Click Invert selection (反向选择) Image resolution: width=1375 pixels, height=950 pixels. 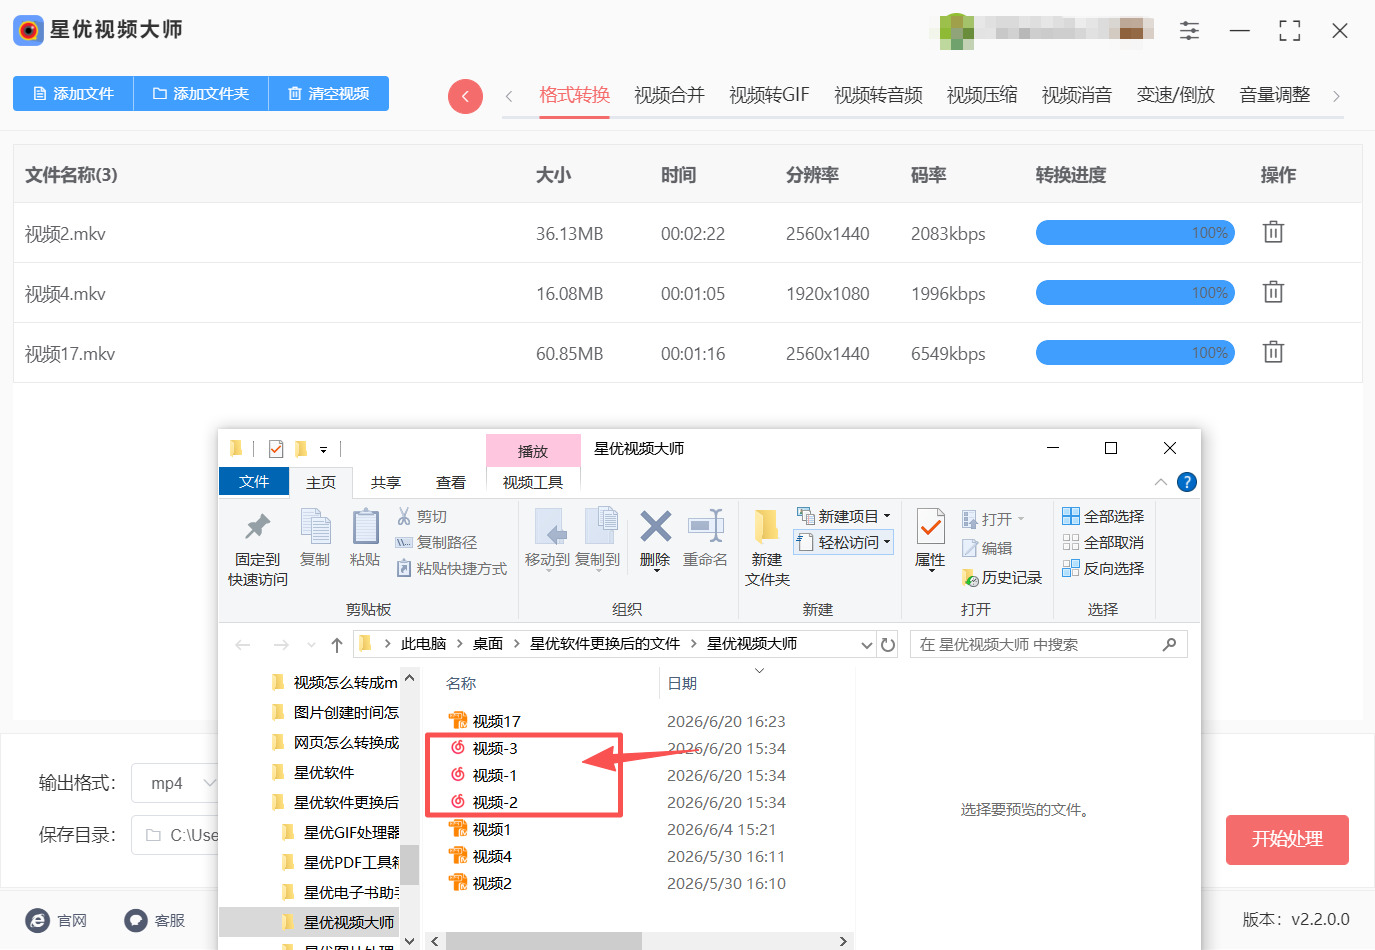[1103, 568]
